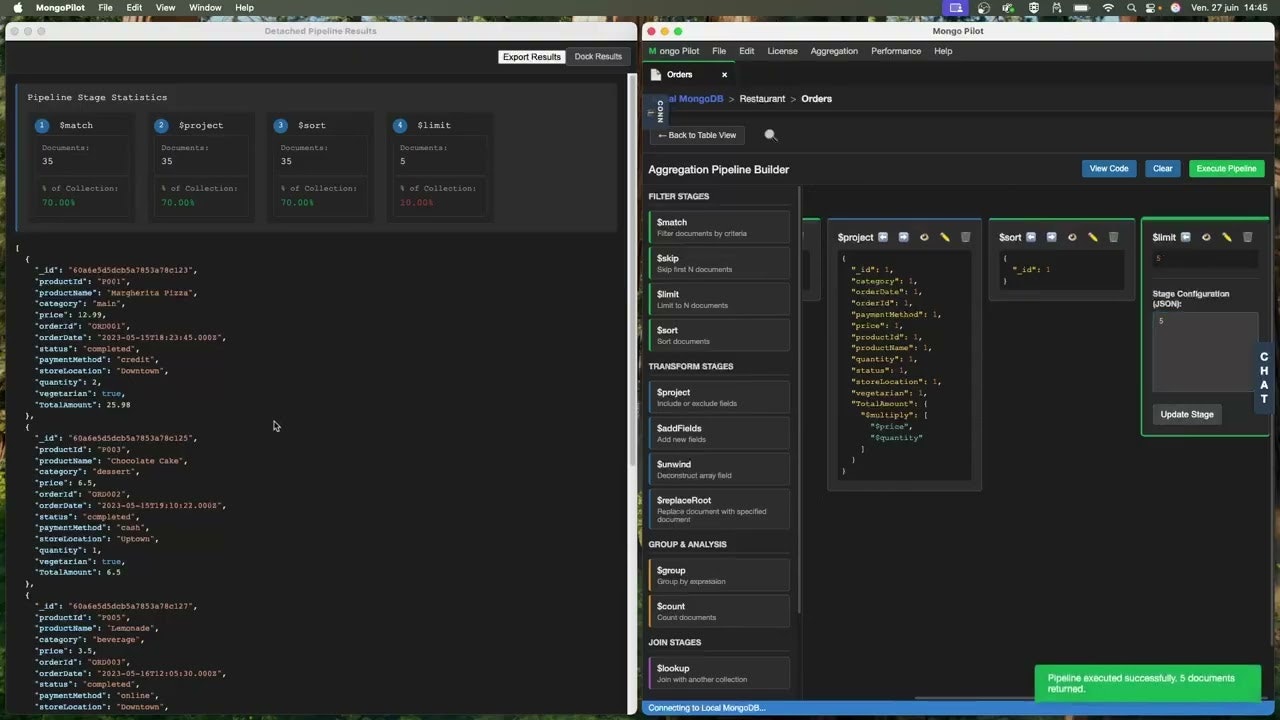Clear the aggregation pipeline
Screen dimensions: 1280x720
[1163, 169]
